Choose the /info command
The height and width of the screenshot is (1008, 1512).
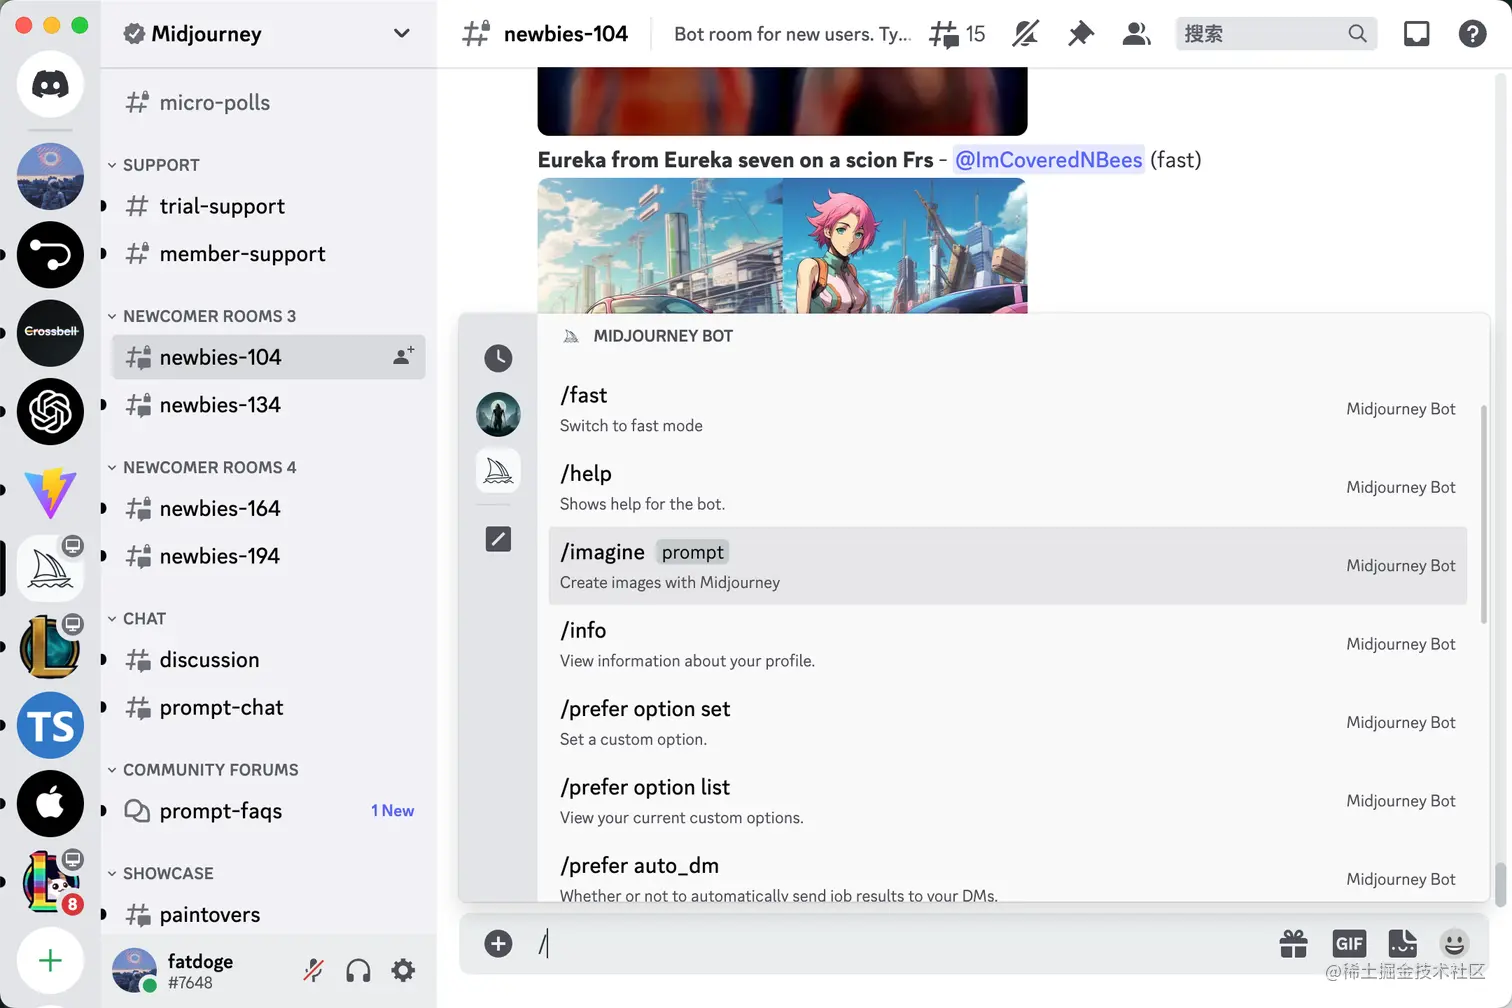[x=1008, y=644]
